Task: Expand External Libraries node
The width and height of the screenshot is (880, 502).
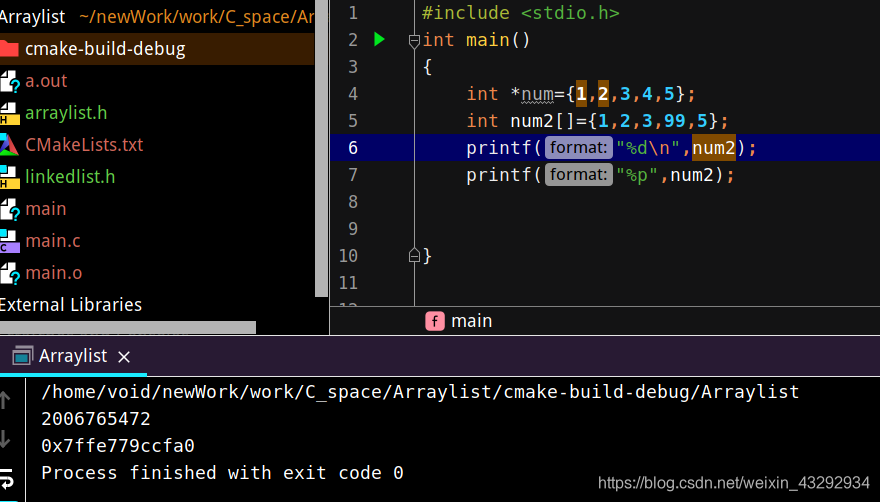Action: coord(71,305)
